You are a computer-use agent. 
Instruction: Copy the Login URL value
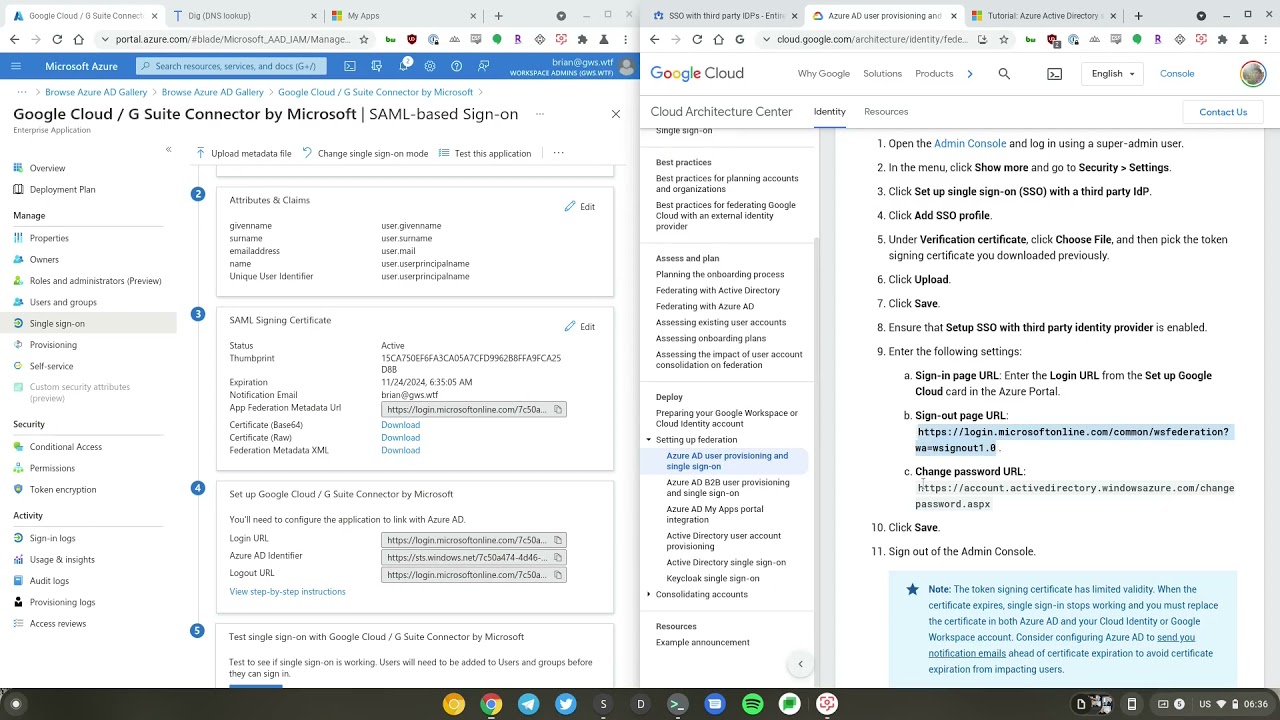coord(558,540)
